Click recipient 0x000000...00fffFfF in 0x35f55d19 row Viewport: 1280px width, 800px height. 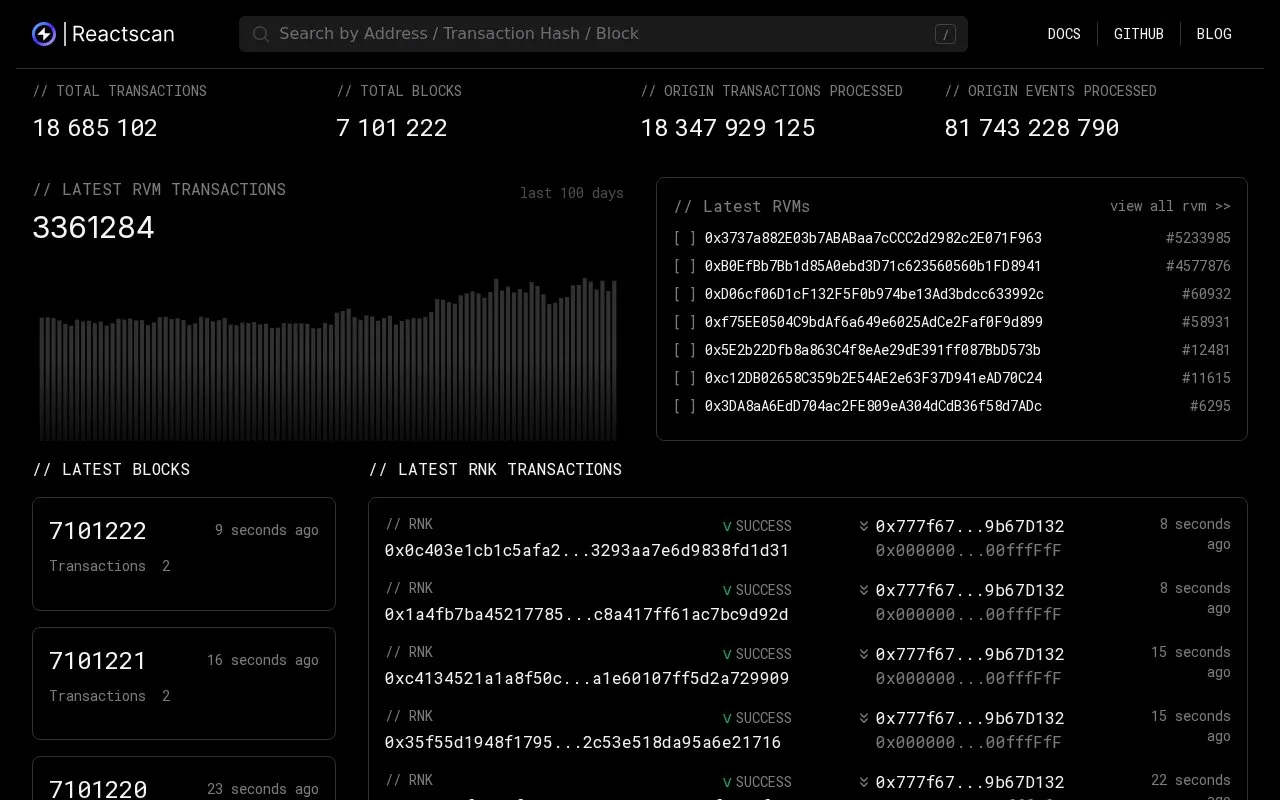point(968,742)
